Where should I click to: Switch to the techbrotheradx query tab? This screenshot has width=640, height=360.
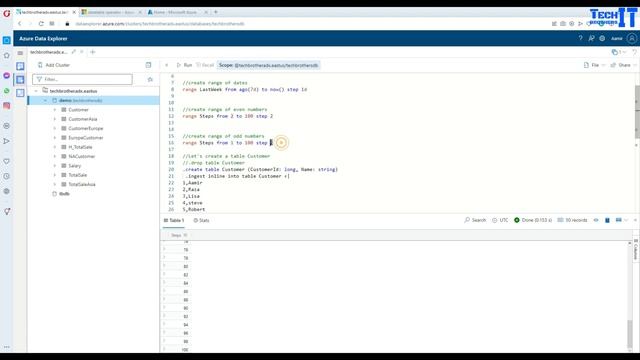[49, 52]
